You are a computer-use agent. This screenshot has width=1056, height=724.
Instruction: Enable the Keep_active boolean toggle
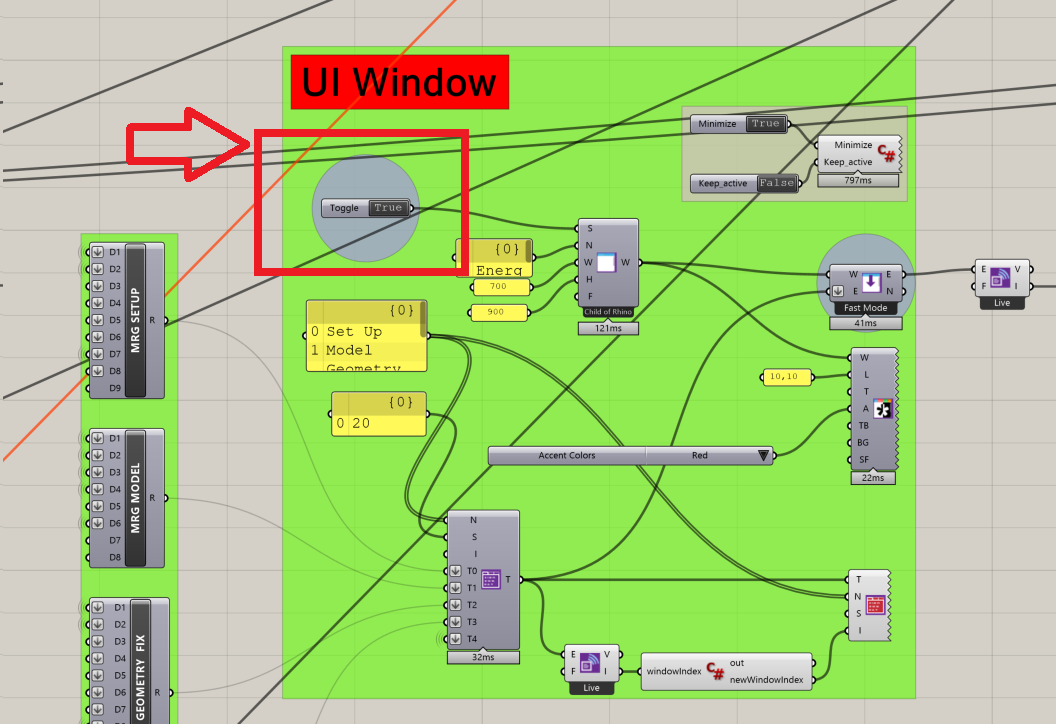[776, 183]
